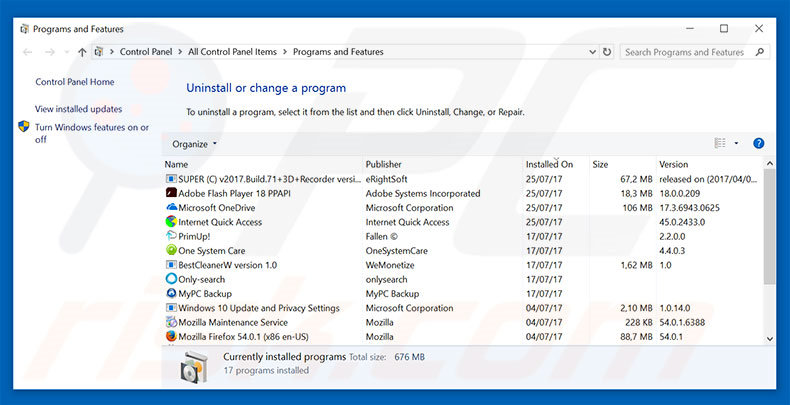Screen dimensions: 790x405
Task: Select Mozilla Maintenance Service entry
Action: pyautogui.click(x=464, y=322)
